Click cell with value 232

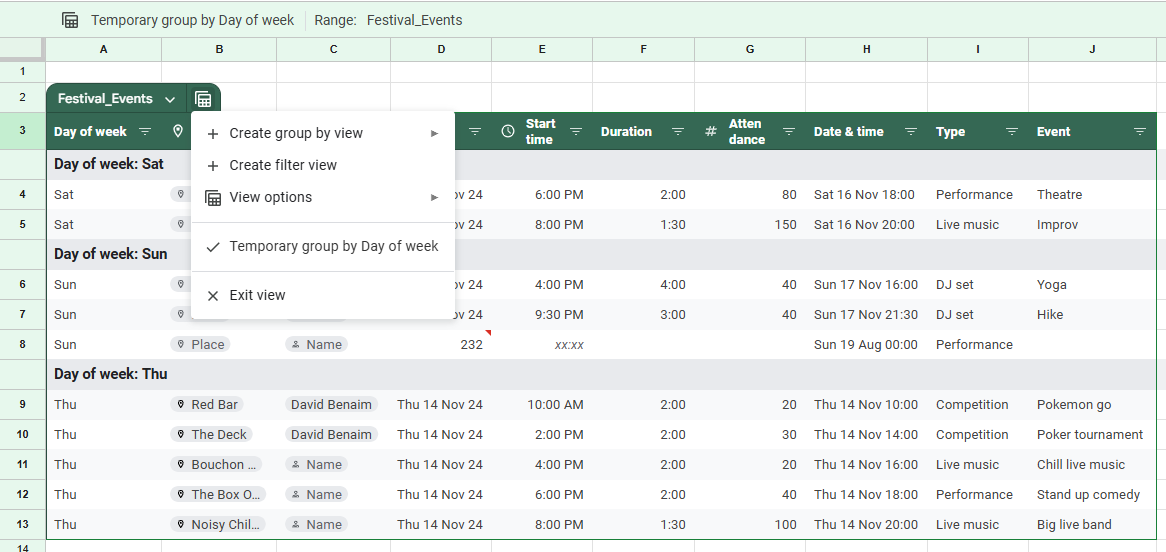click(x=440, y=344)
